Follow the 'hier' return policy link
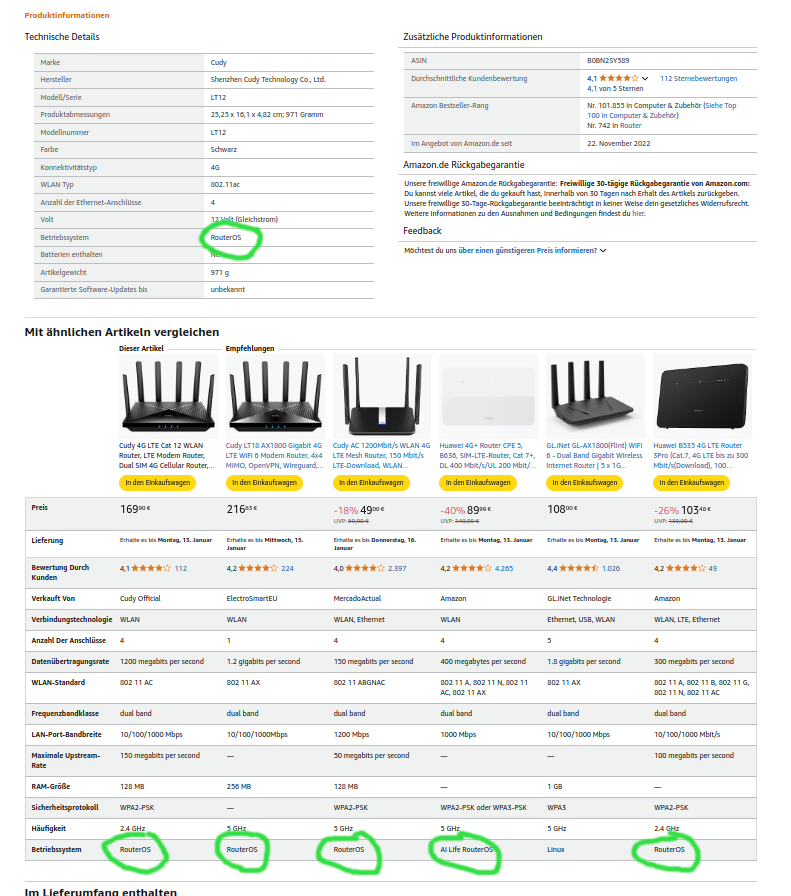Image resolution: width=791 pixels, height=896 pixels. [x=638, y=214]
